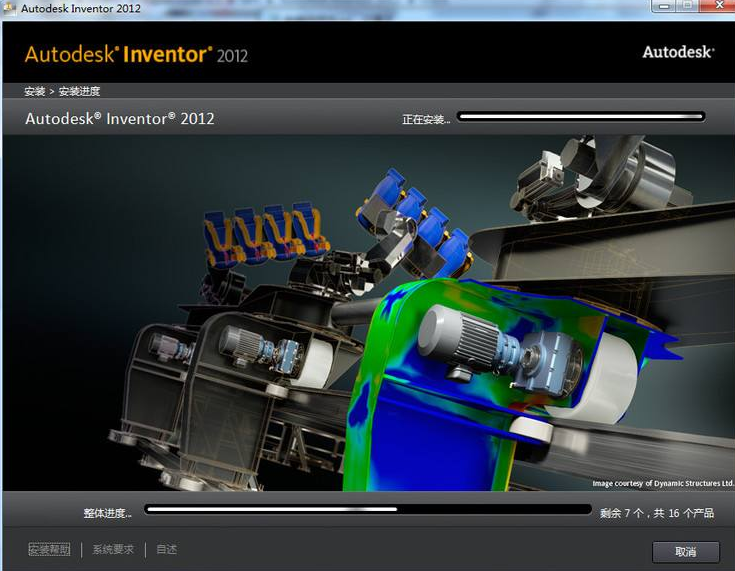Click the Autodesk Inventor title bar icon
735x571 pixels.
(x=9, y=8)
